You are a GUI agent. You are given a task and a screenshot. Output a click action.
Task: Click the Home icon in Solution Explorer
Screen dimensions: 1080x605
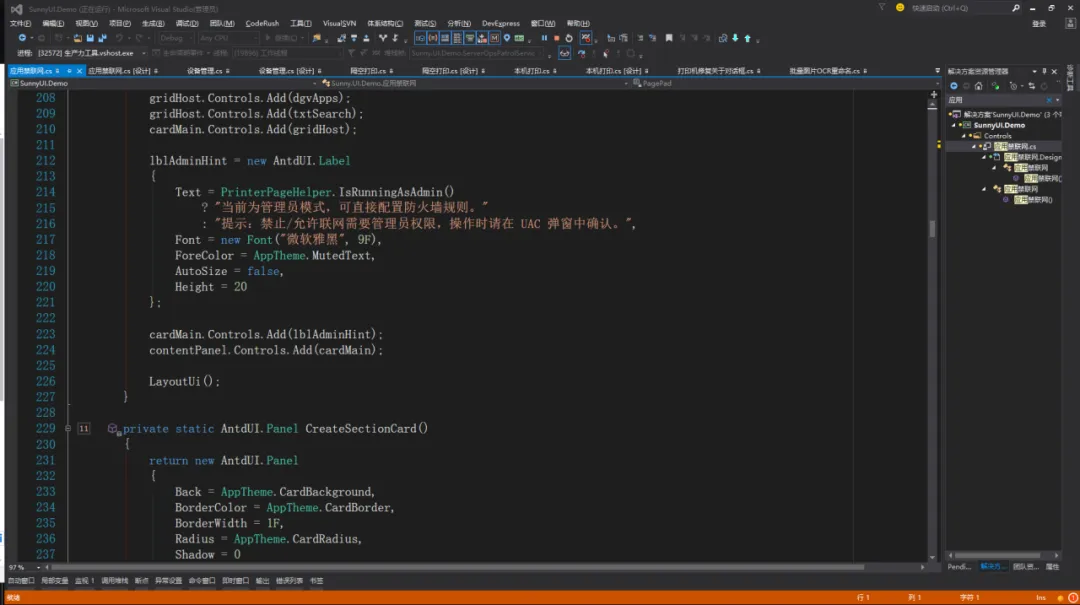979,86
